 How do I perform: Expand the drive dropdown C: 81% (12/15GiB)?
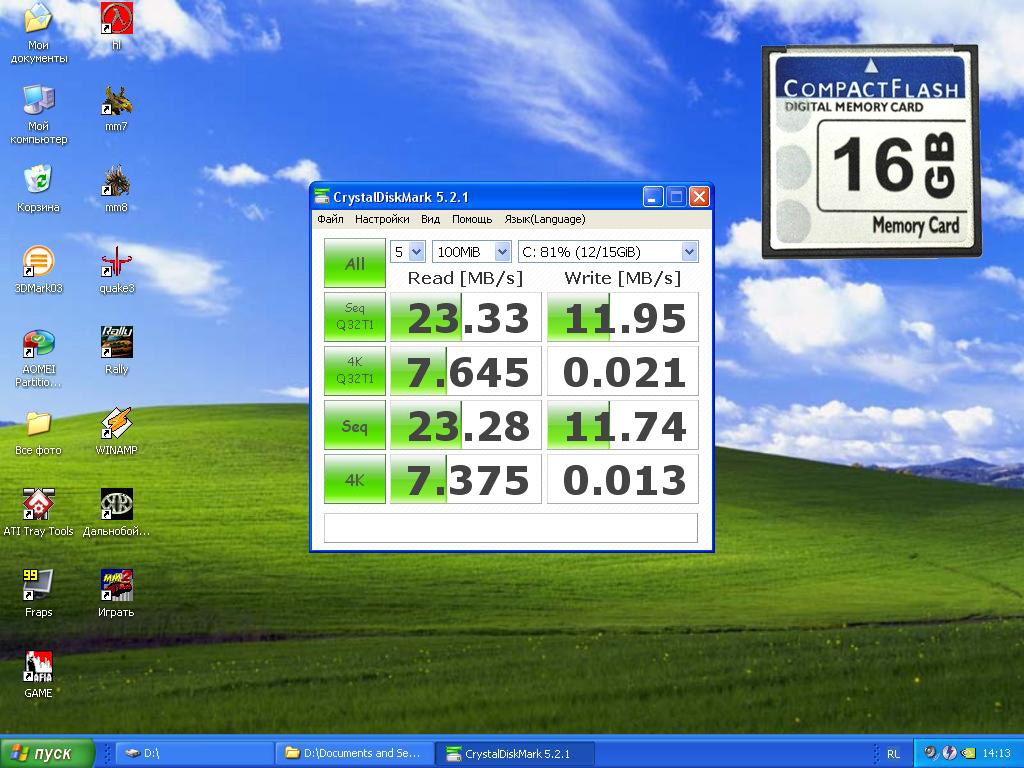(x=689, y=251)
